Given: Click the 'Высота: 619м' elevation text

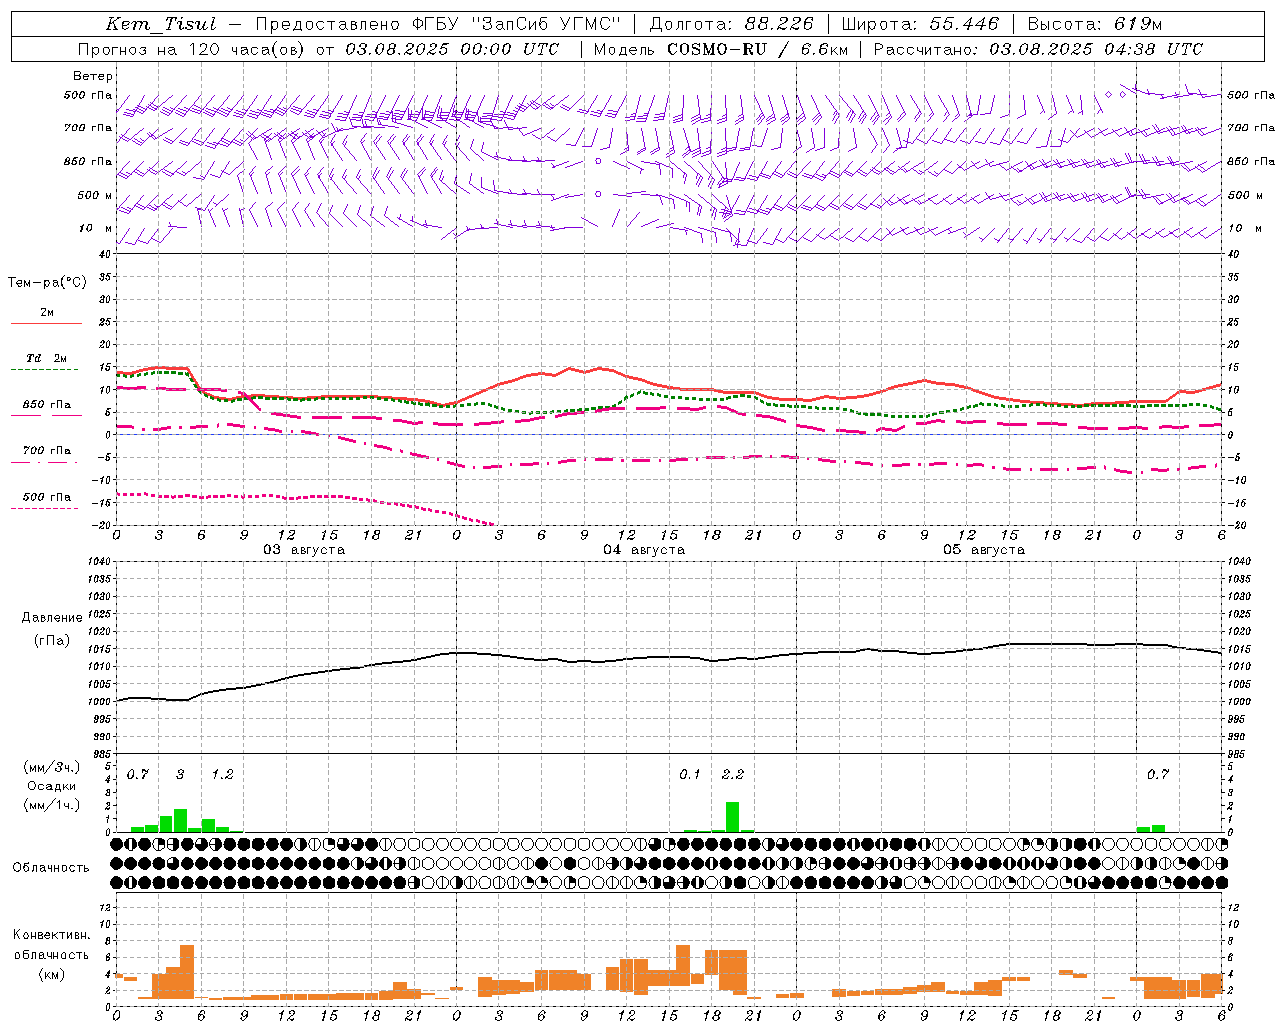Looking at the screenshot, I should [1094, 24].
